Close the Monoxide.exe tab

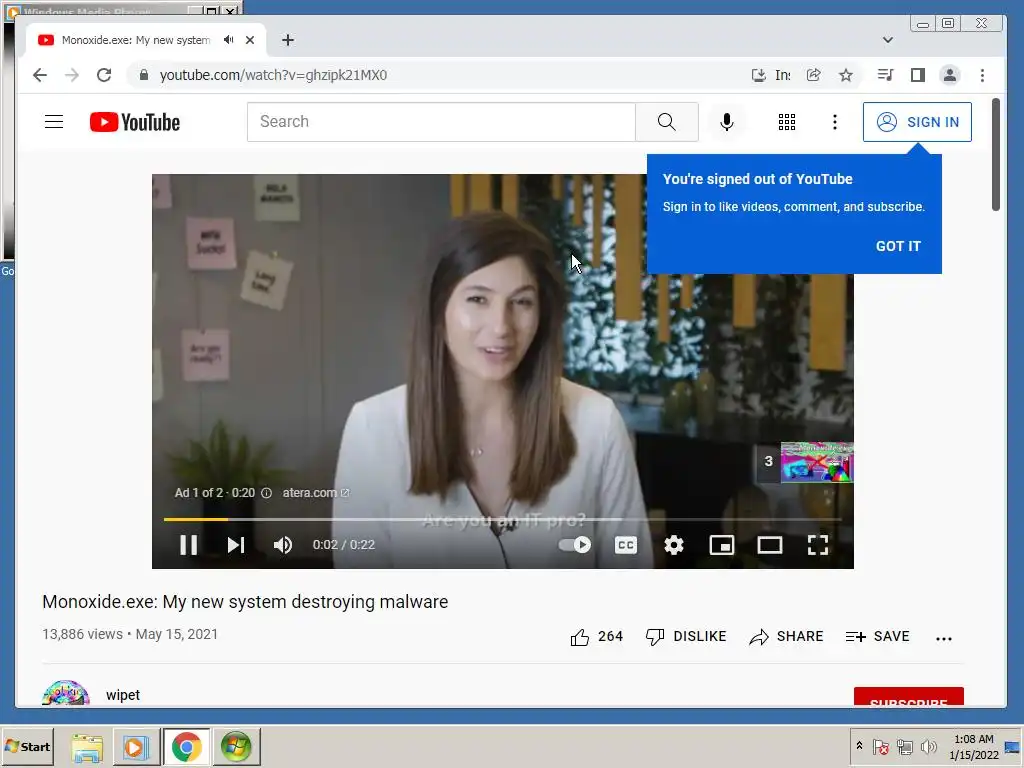(x=249, y=40)
